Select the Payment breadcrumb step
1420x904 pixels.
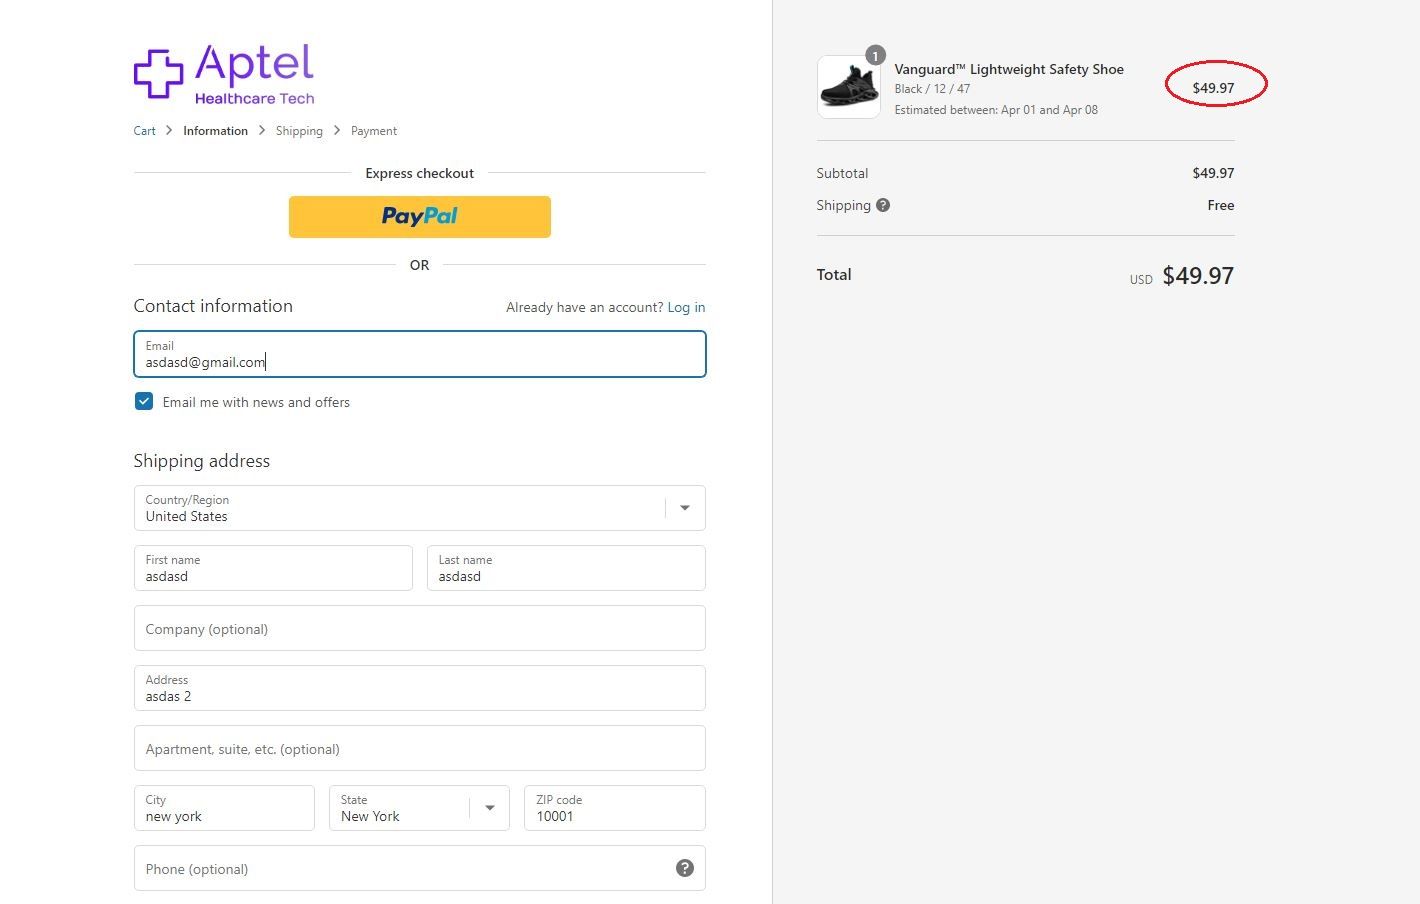pos(374,131)
